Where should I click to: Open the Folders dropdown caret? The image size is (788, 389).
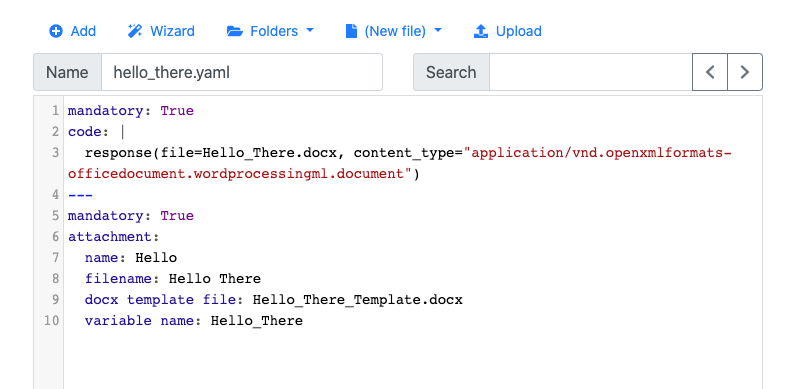tap(310, 31)
